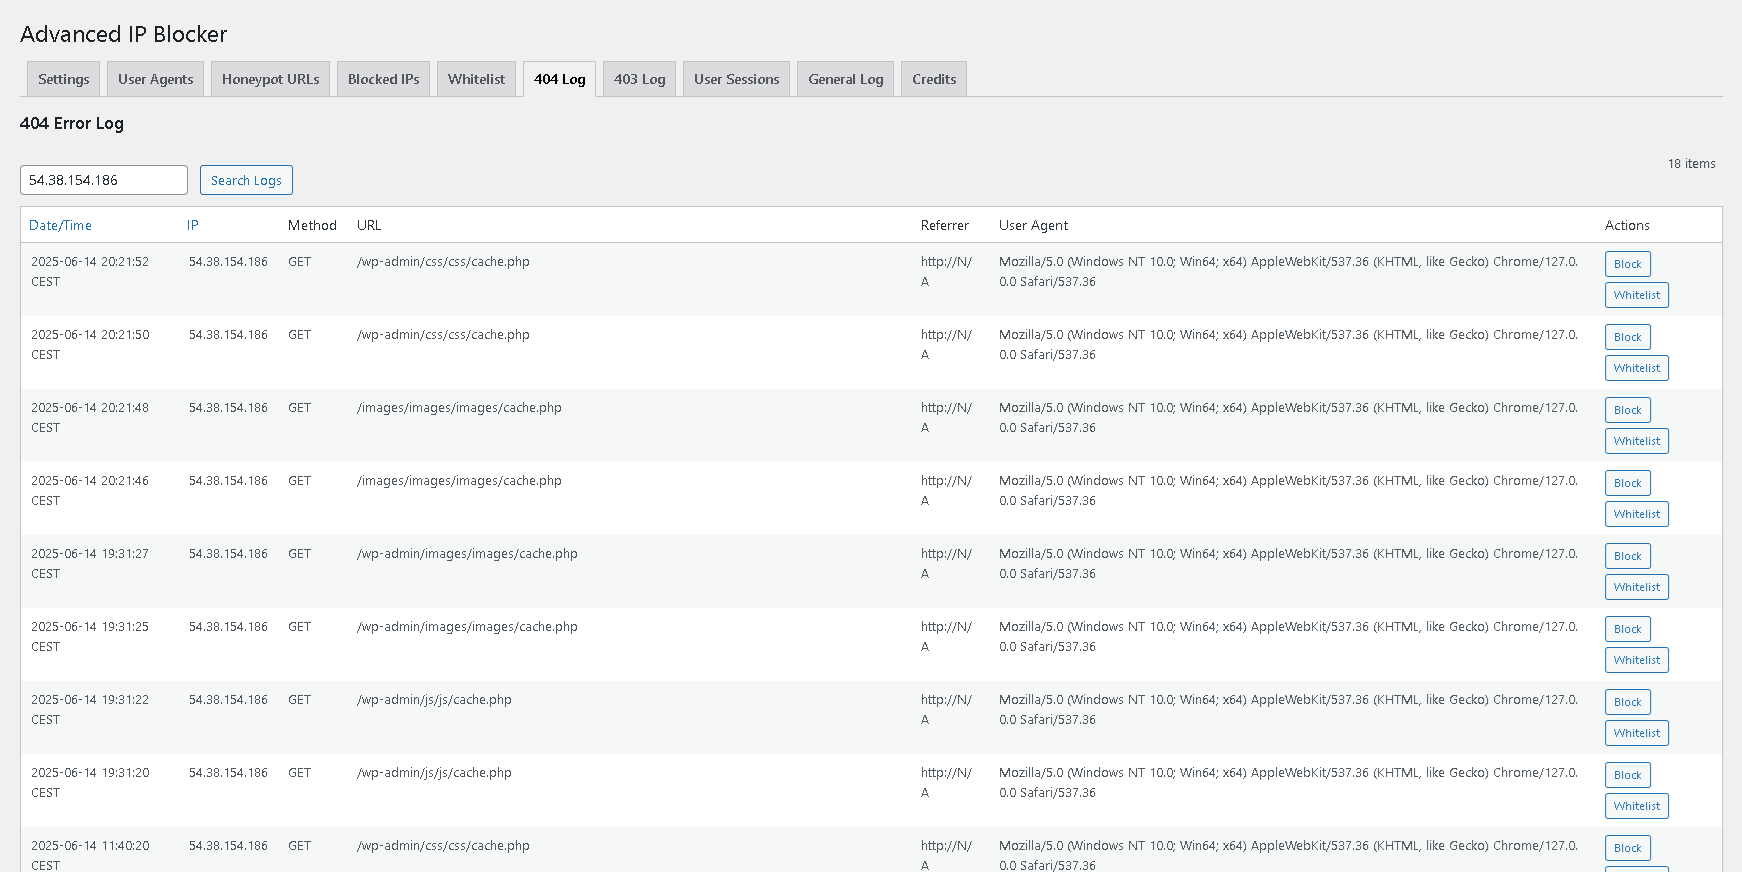Image resolution: width=1742 pixels, height=872 pixels.
Task: Click the User Agent column header
Action: [1033, 225]
